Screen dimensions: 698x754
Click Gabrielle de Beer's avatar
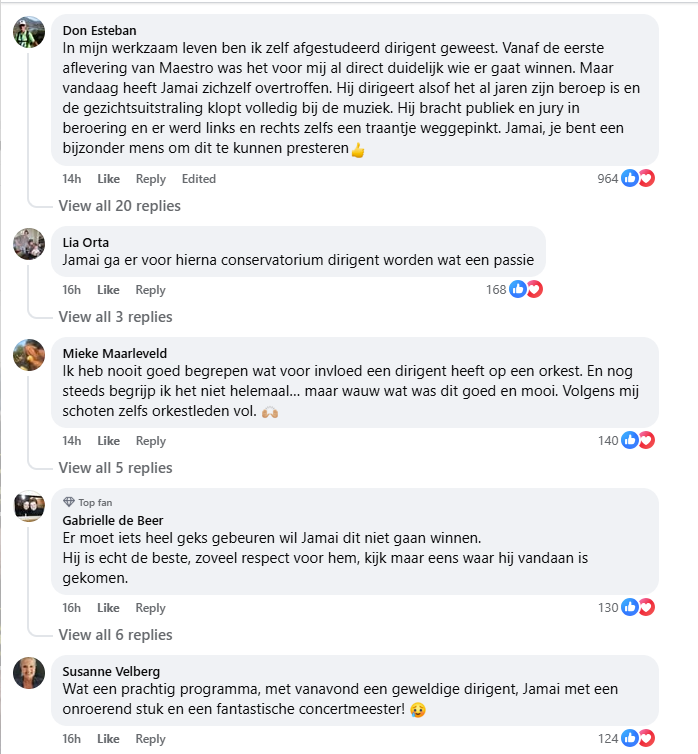28,506
